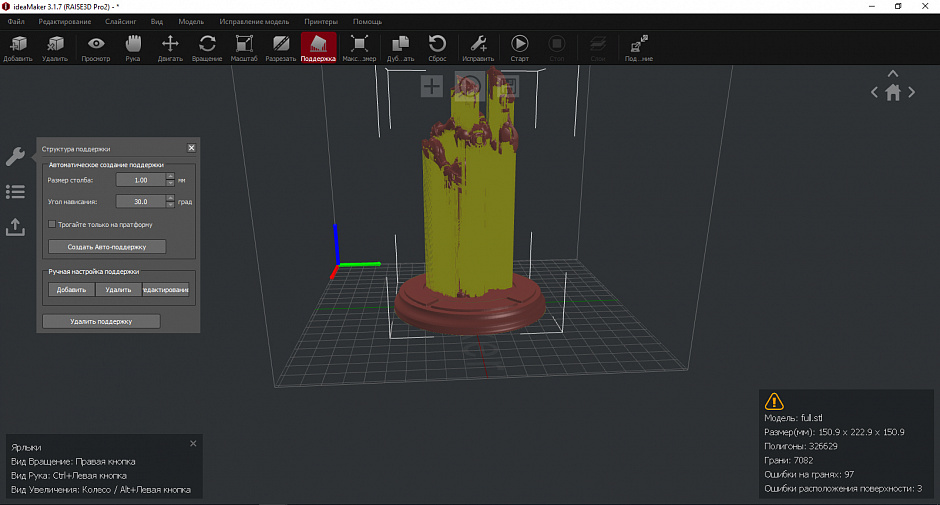Viewport: 940px width, 505px height.
Task: Open the Принтеры menu
Action: point(321,22)
